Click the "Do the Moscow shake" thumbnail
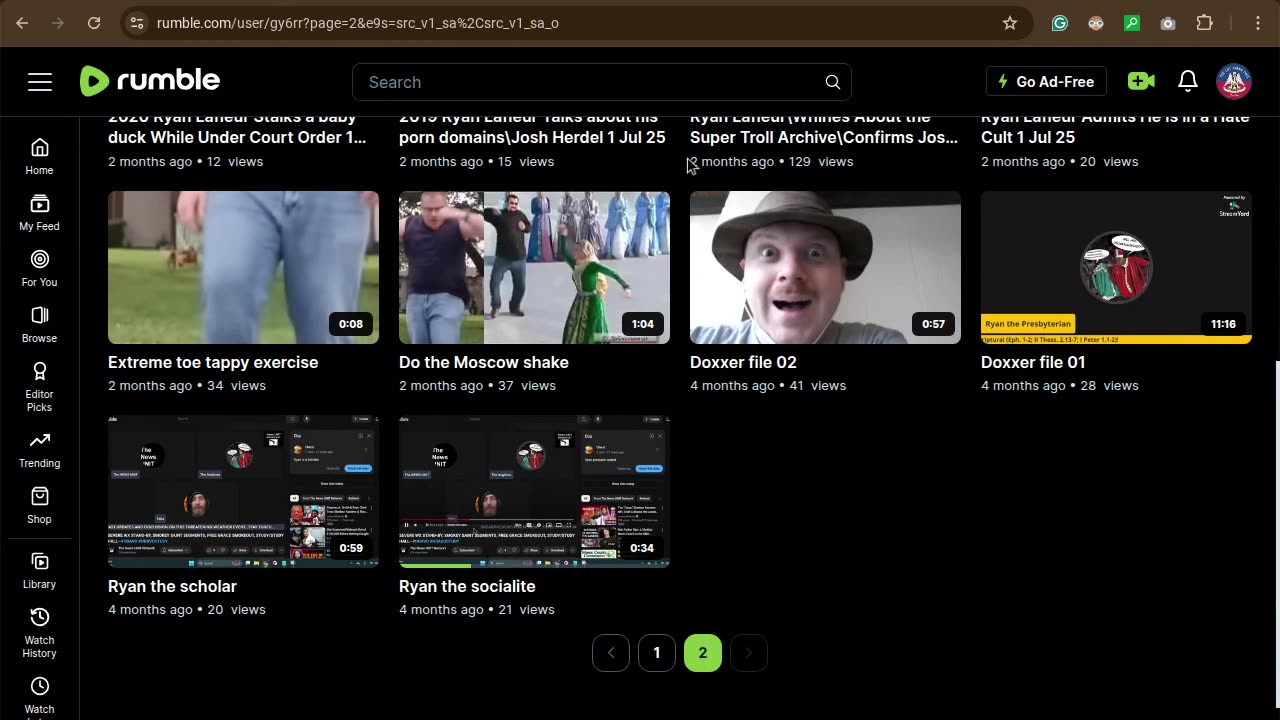 pos(534,268)
